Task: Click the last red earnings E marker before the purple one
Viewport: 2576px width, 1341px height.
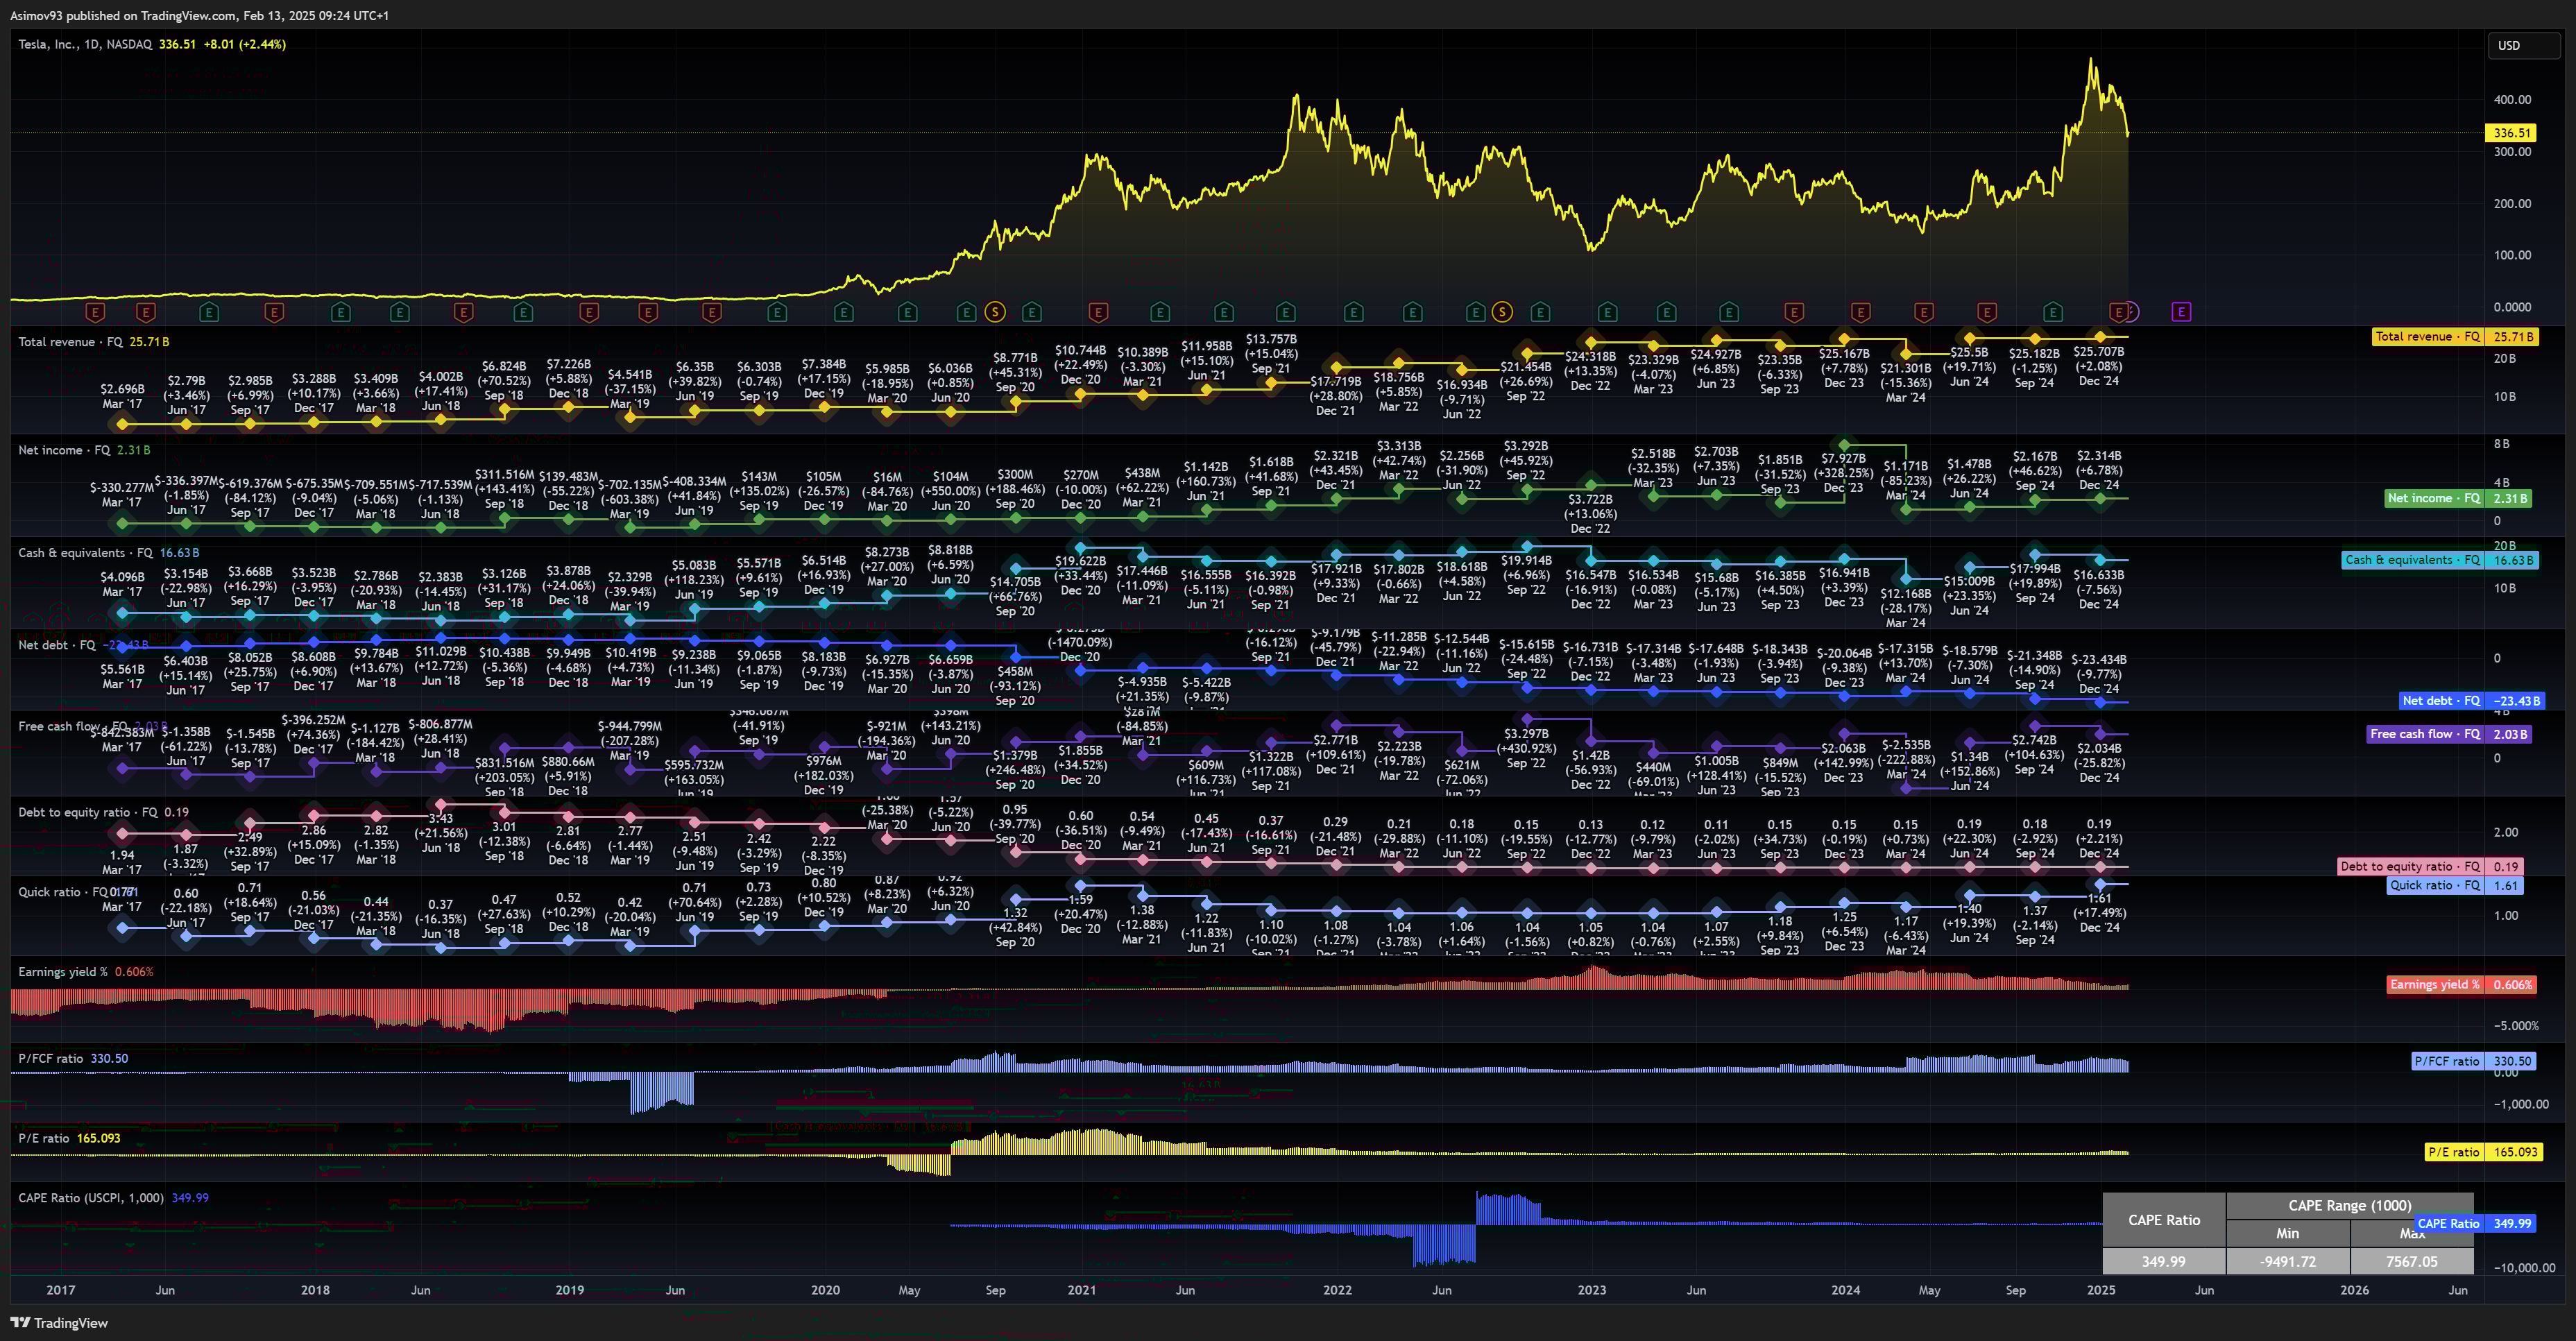Action: (2118, 312)
